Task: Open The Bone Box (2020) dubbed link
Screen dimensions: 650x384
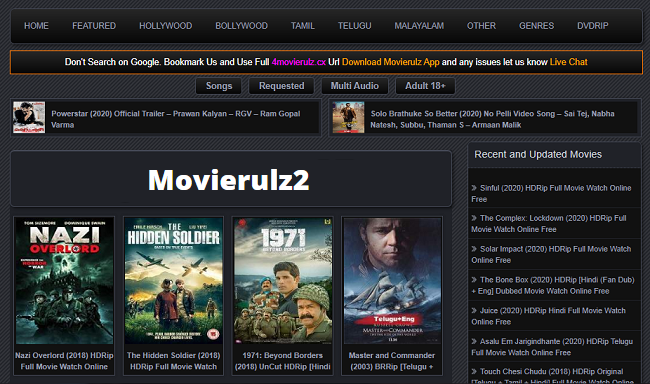Action: (553, 285)
